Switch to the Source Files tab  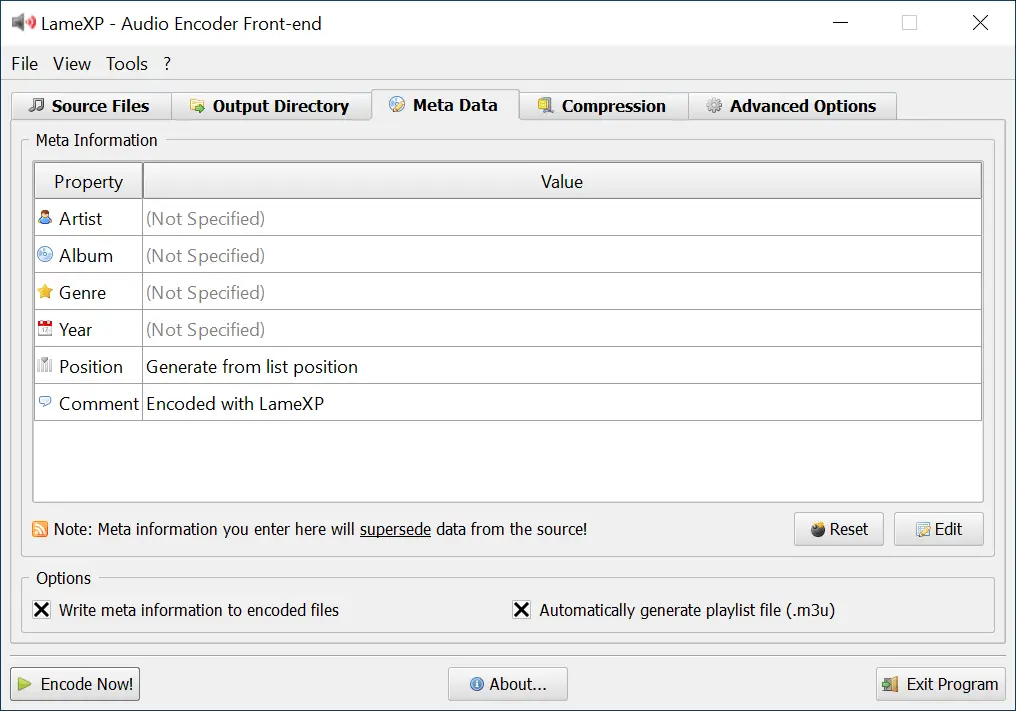pos(91,106)
